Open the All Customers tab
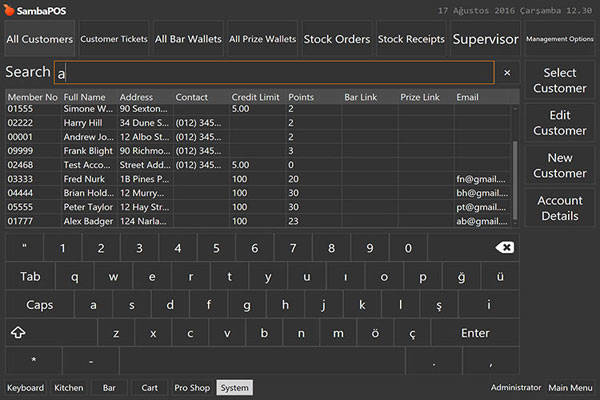600x400 pixels. [x=39, y=40]
